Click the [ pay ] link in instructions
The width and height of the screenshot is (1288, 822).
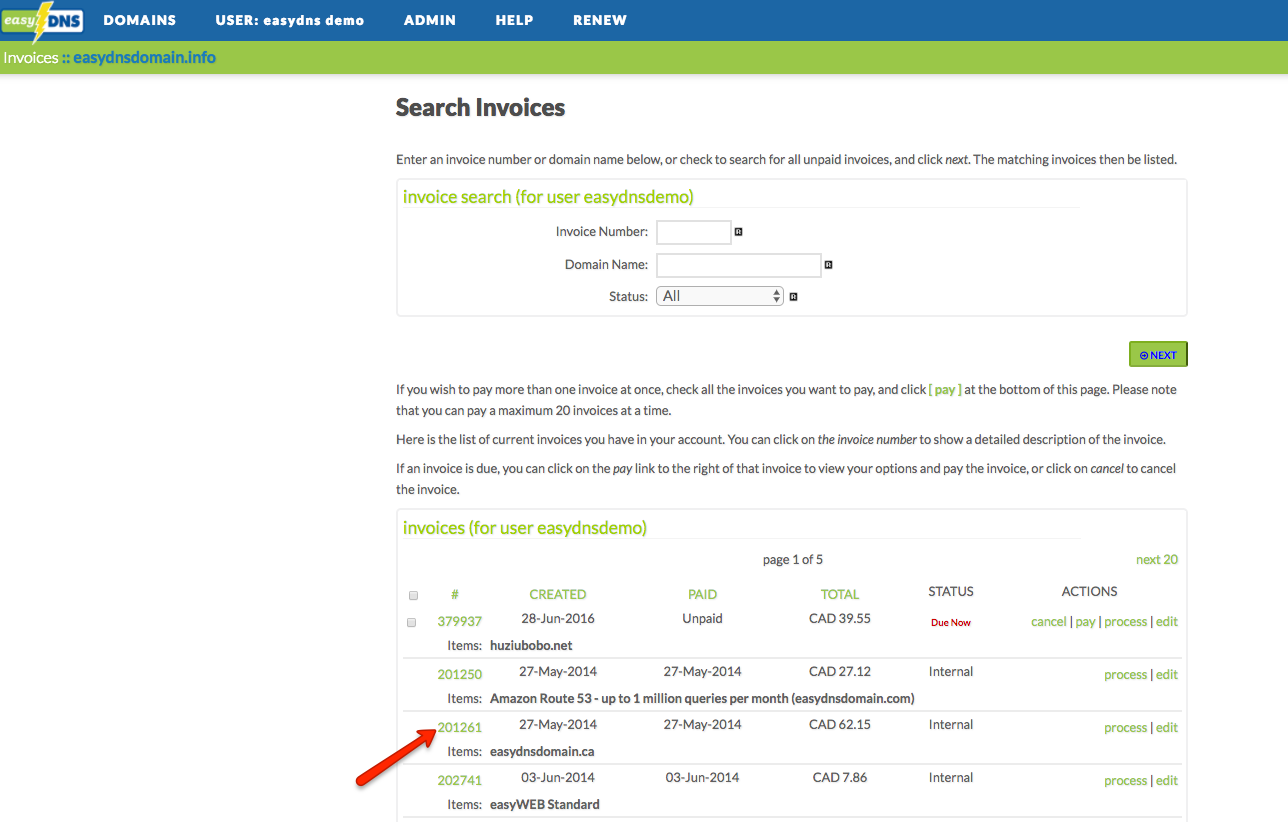[945, 390]
